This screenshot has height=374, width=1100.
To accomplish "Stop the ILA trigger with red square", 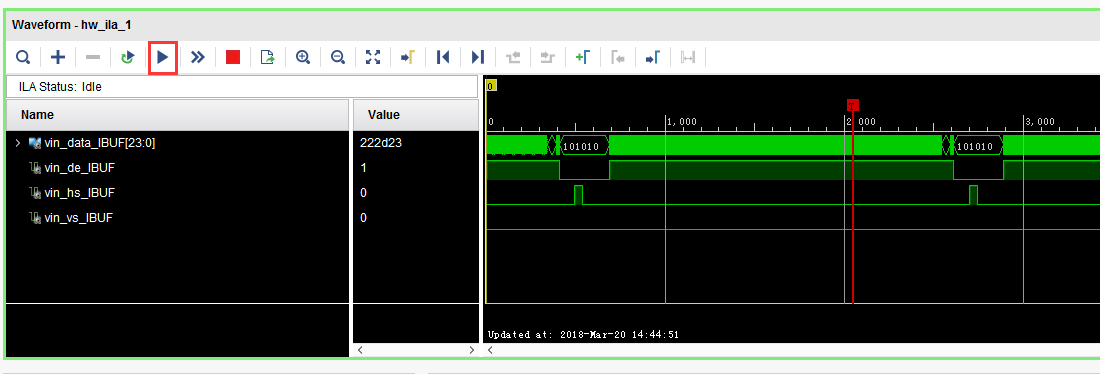I will [x=233, y=58].
